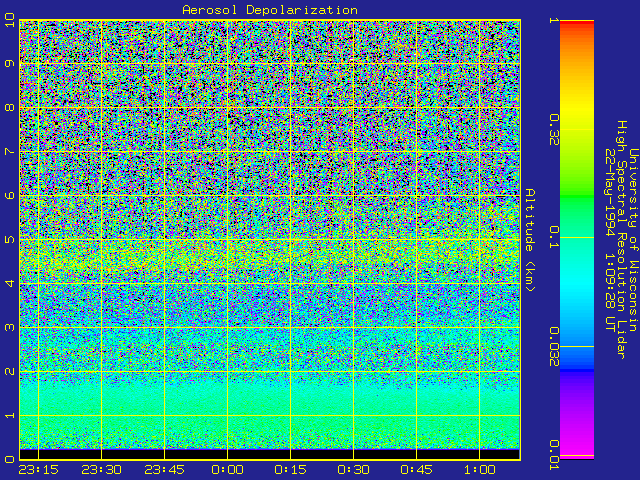Click 'High Spectral Resolution Lidar' caption text
Screen dimensions: 640x480
pyautogui.click(x=621, y=240)
